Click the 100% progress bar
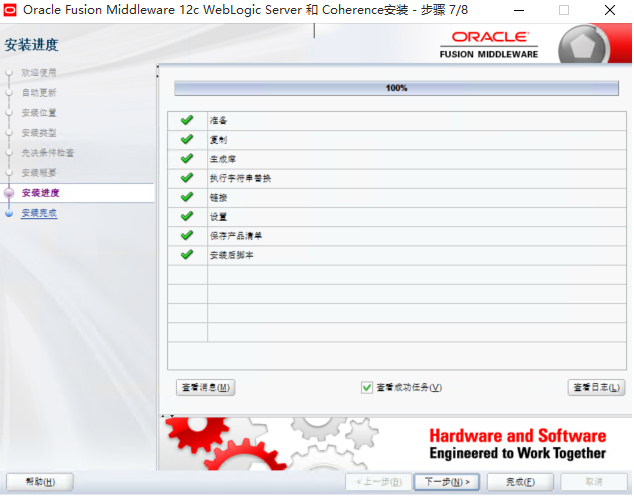The height and width of the screenshot is (496, 634). [396, 88]
